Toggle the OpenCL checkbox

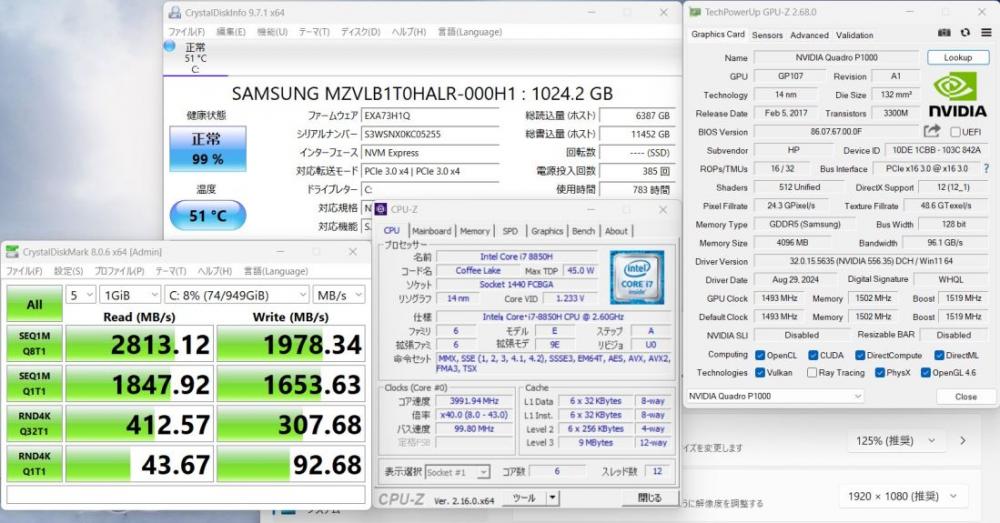[760, 355]
